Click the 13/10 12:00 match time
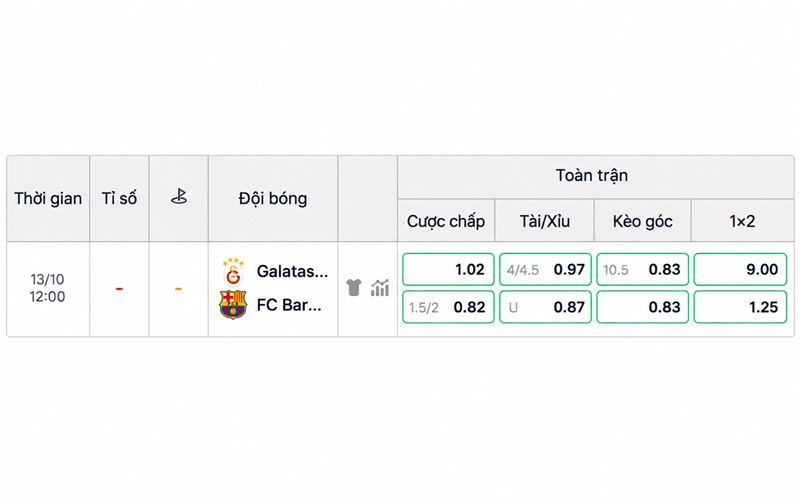The height and width of the screenshot is (500, 800). 47,288
